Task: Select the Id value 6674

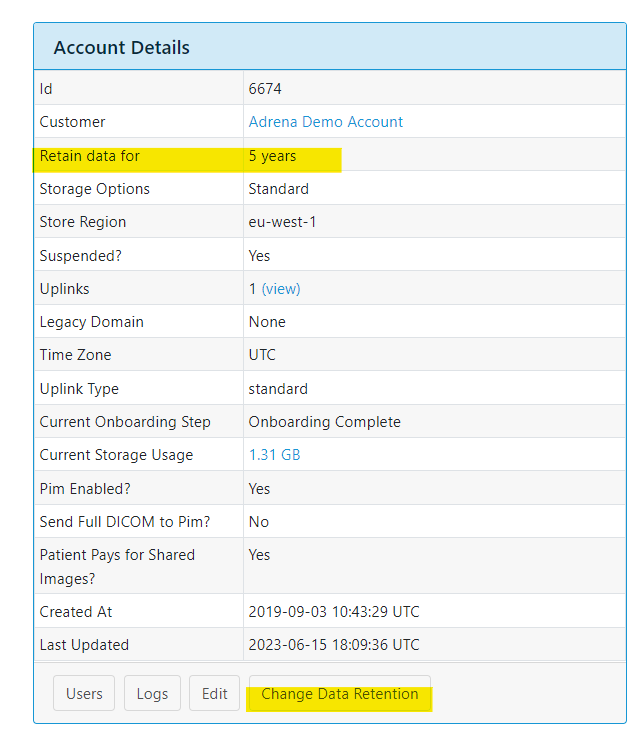Action: tap(265, 89)
